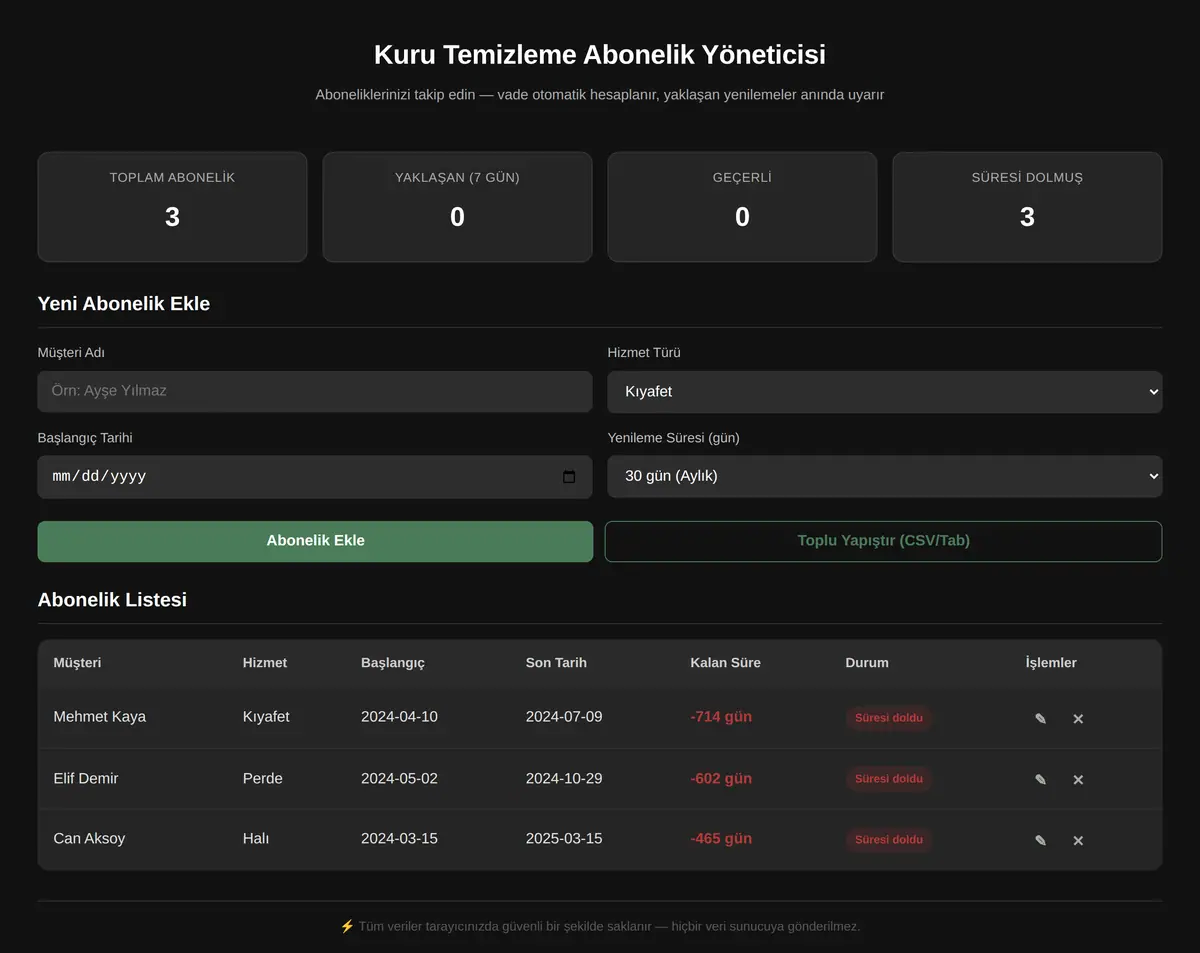The width and height of the screenshot is (1200, 953).
Task: Click the Son Tarih column header
Action: [556, 663]
